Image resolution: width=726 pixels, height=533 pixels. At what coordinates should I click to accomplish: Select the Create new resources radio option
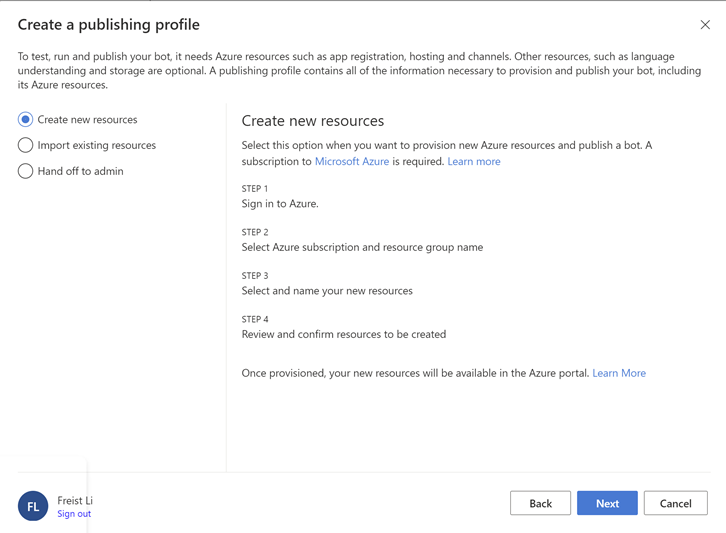tap(26, 120)
